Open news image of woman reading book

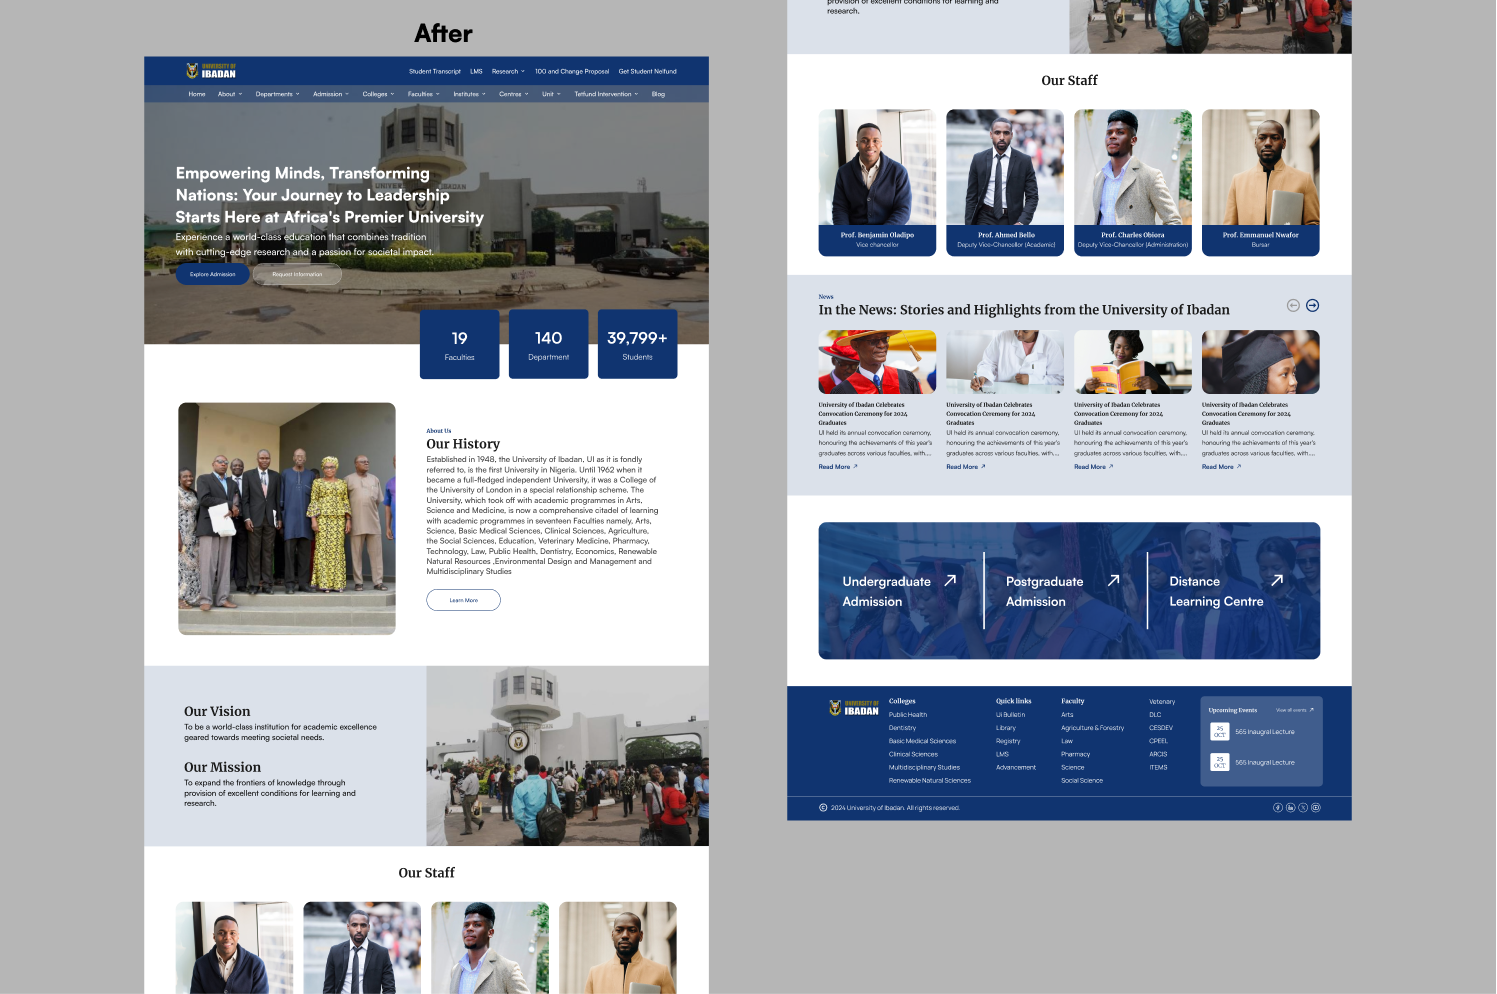click(1133, 362)
